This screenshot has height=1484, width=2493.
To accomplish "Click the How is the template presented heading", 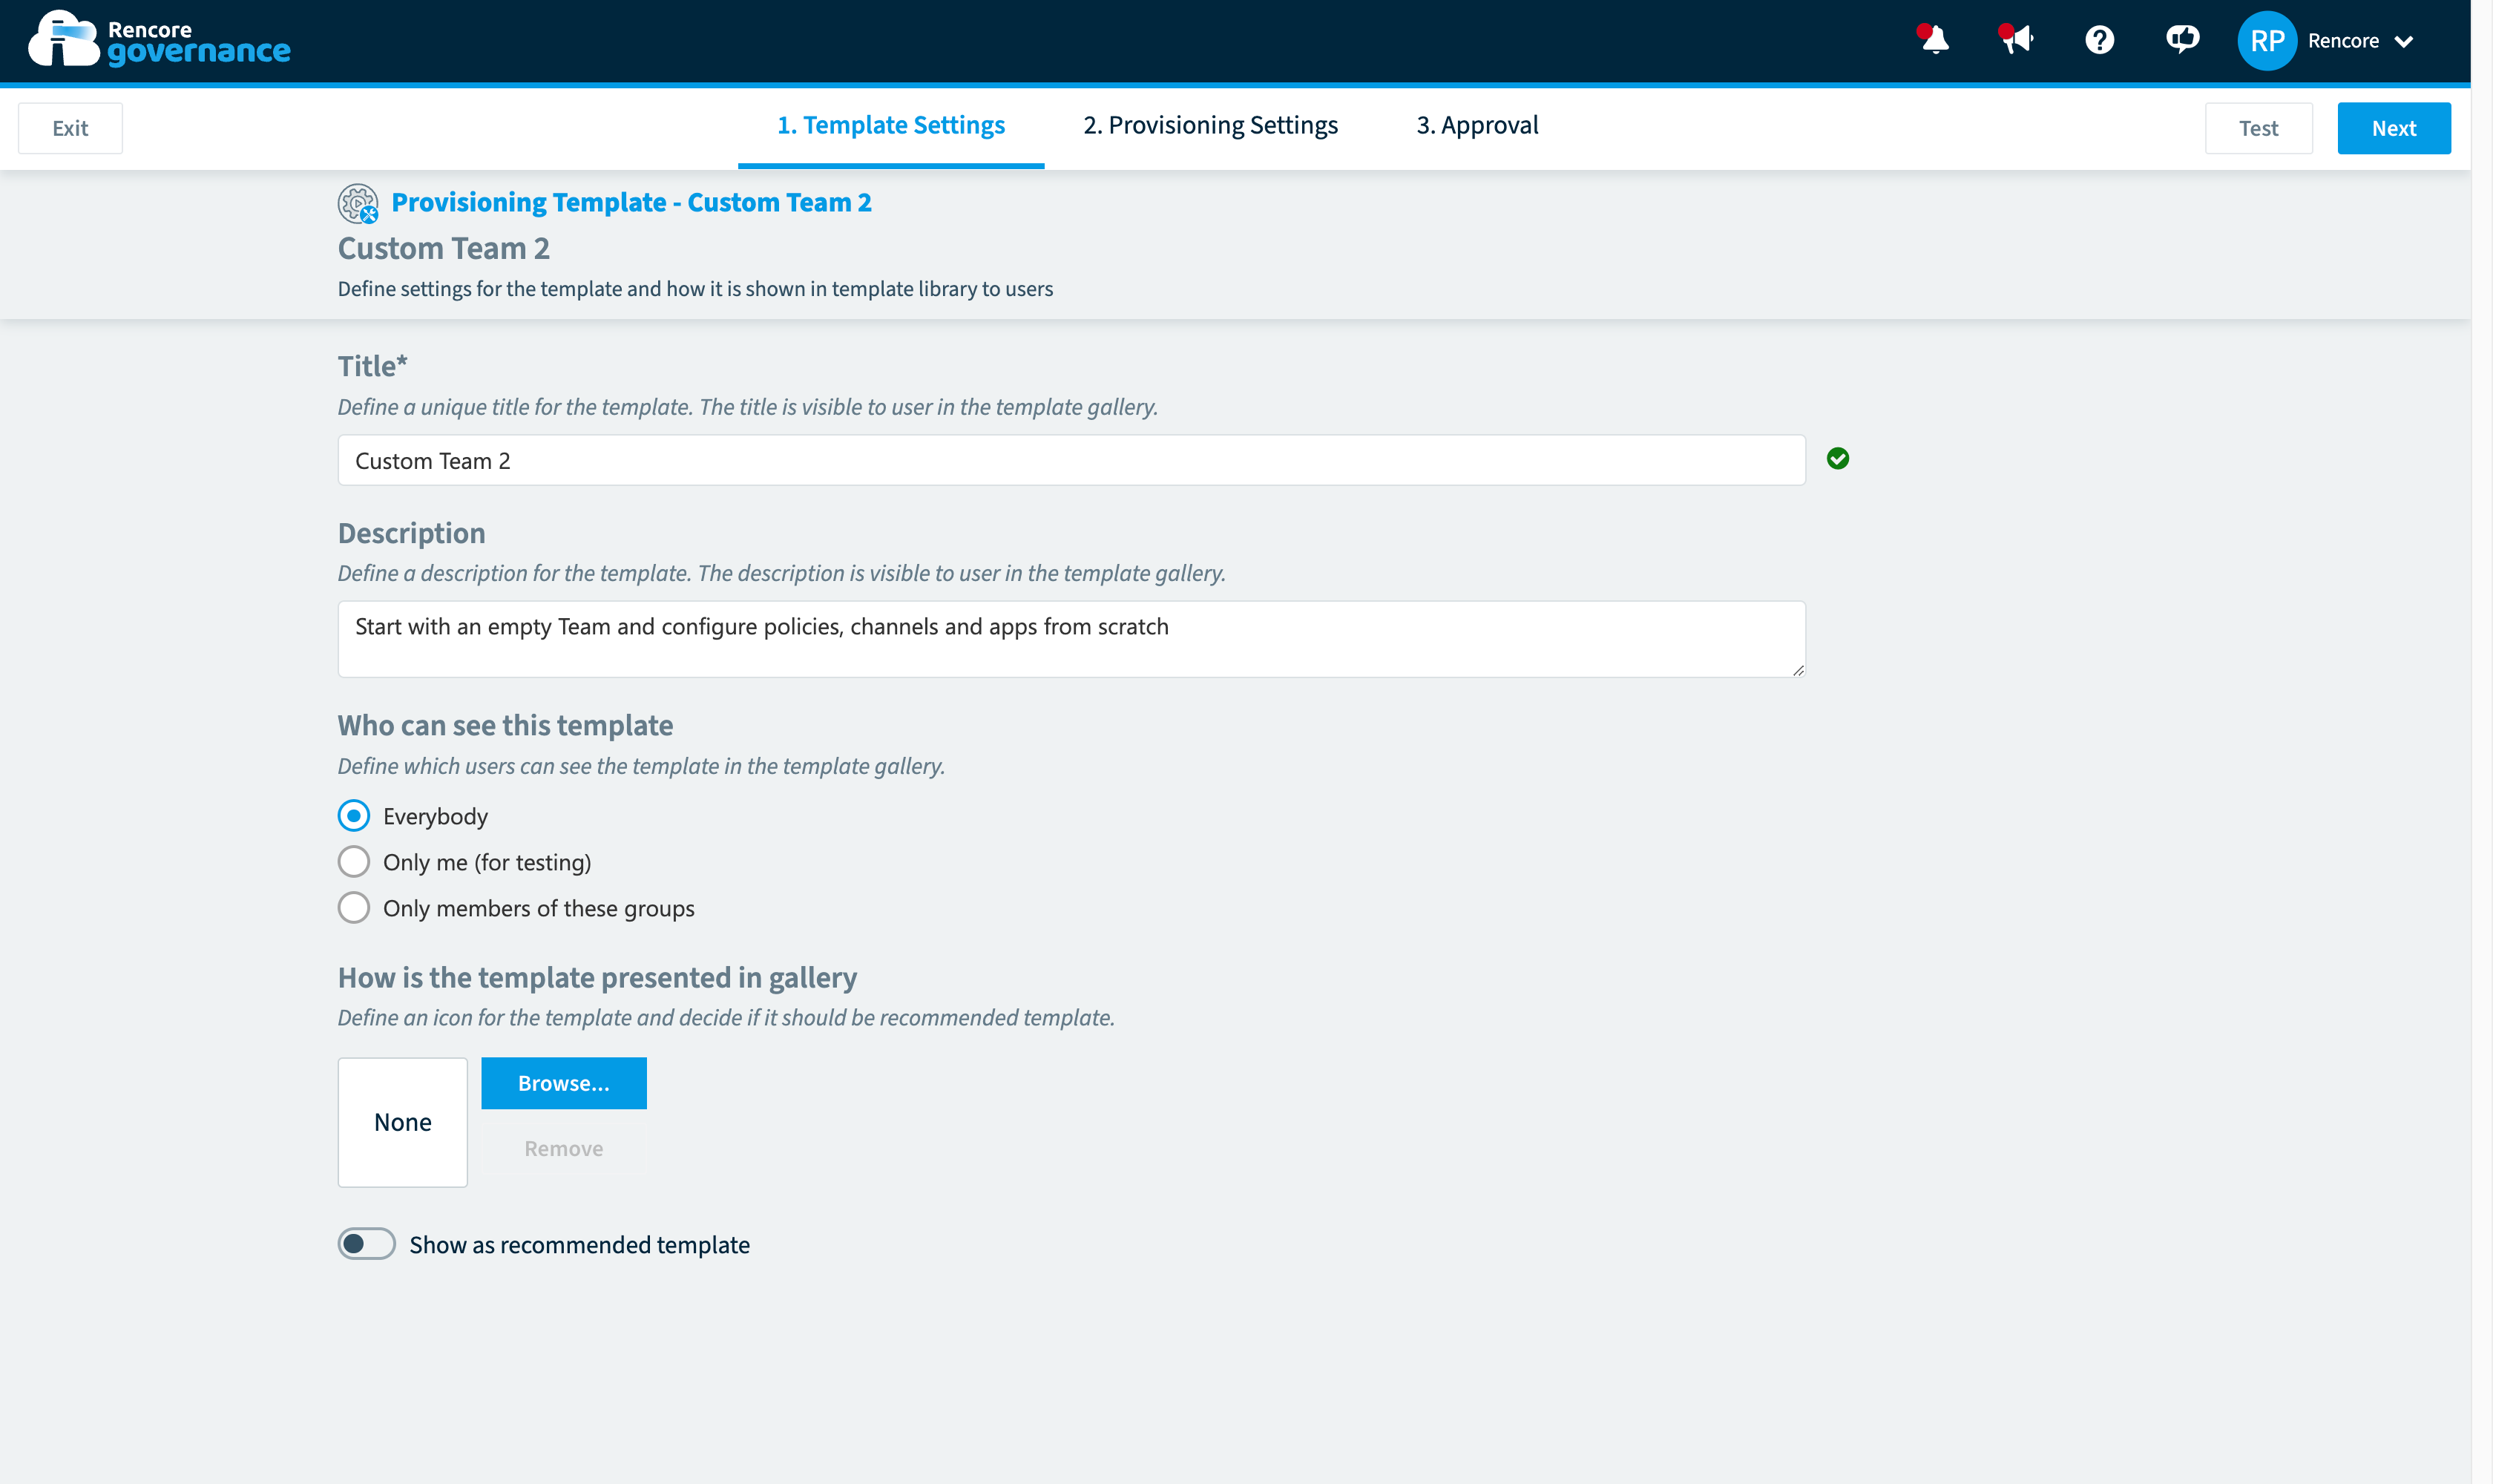I will 597,977.
